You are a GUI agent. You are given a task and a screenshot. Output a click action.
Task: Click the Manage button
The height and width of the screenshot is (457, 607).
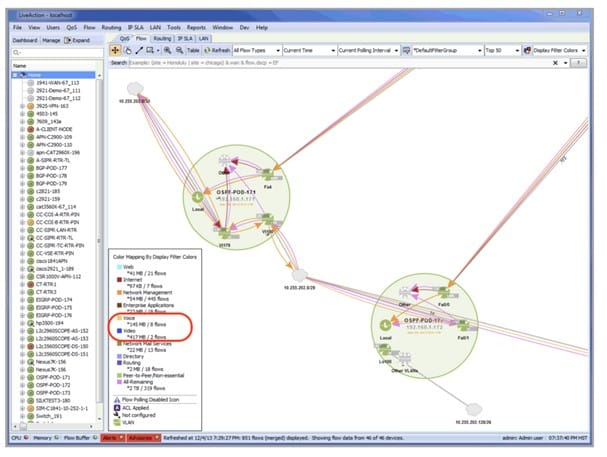(51, 40)
